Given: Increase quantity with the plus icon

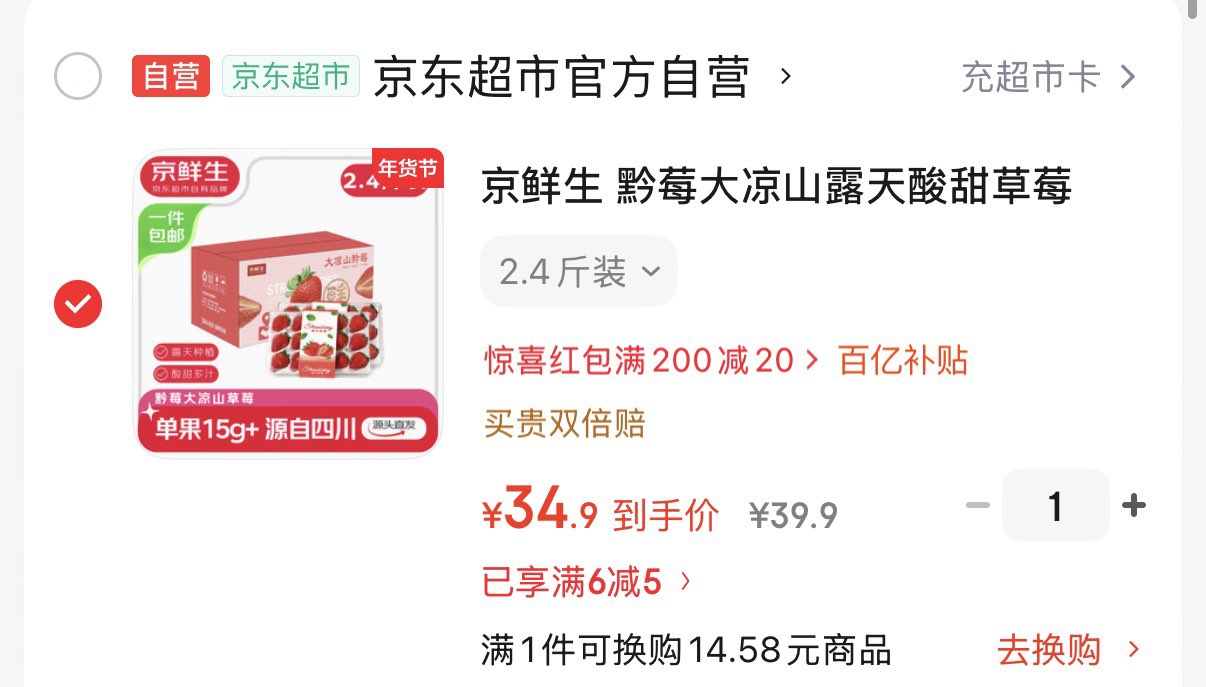Looking at the screenshot, I should (1133, 506).
